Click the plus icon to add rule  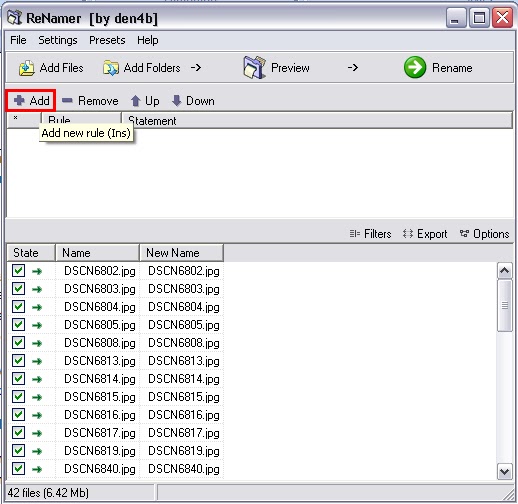[19, 100]
